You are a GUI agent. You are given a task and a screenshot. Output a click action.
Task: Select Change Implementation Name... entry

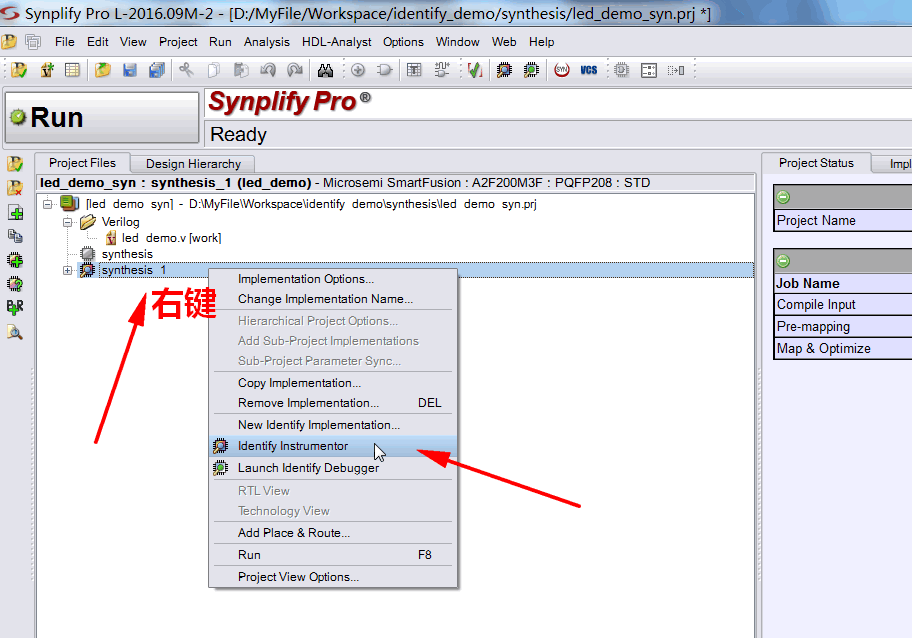pyautogui.click(x=333, y=299)
